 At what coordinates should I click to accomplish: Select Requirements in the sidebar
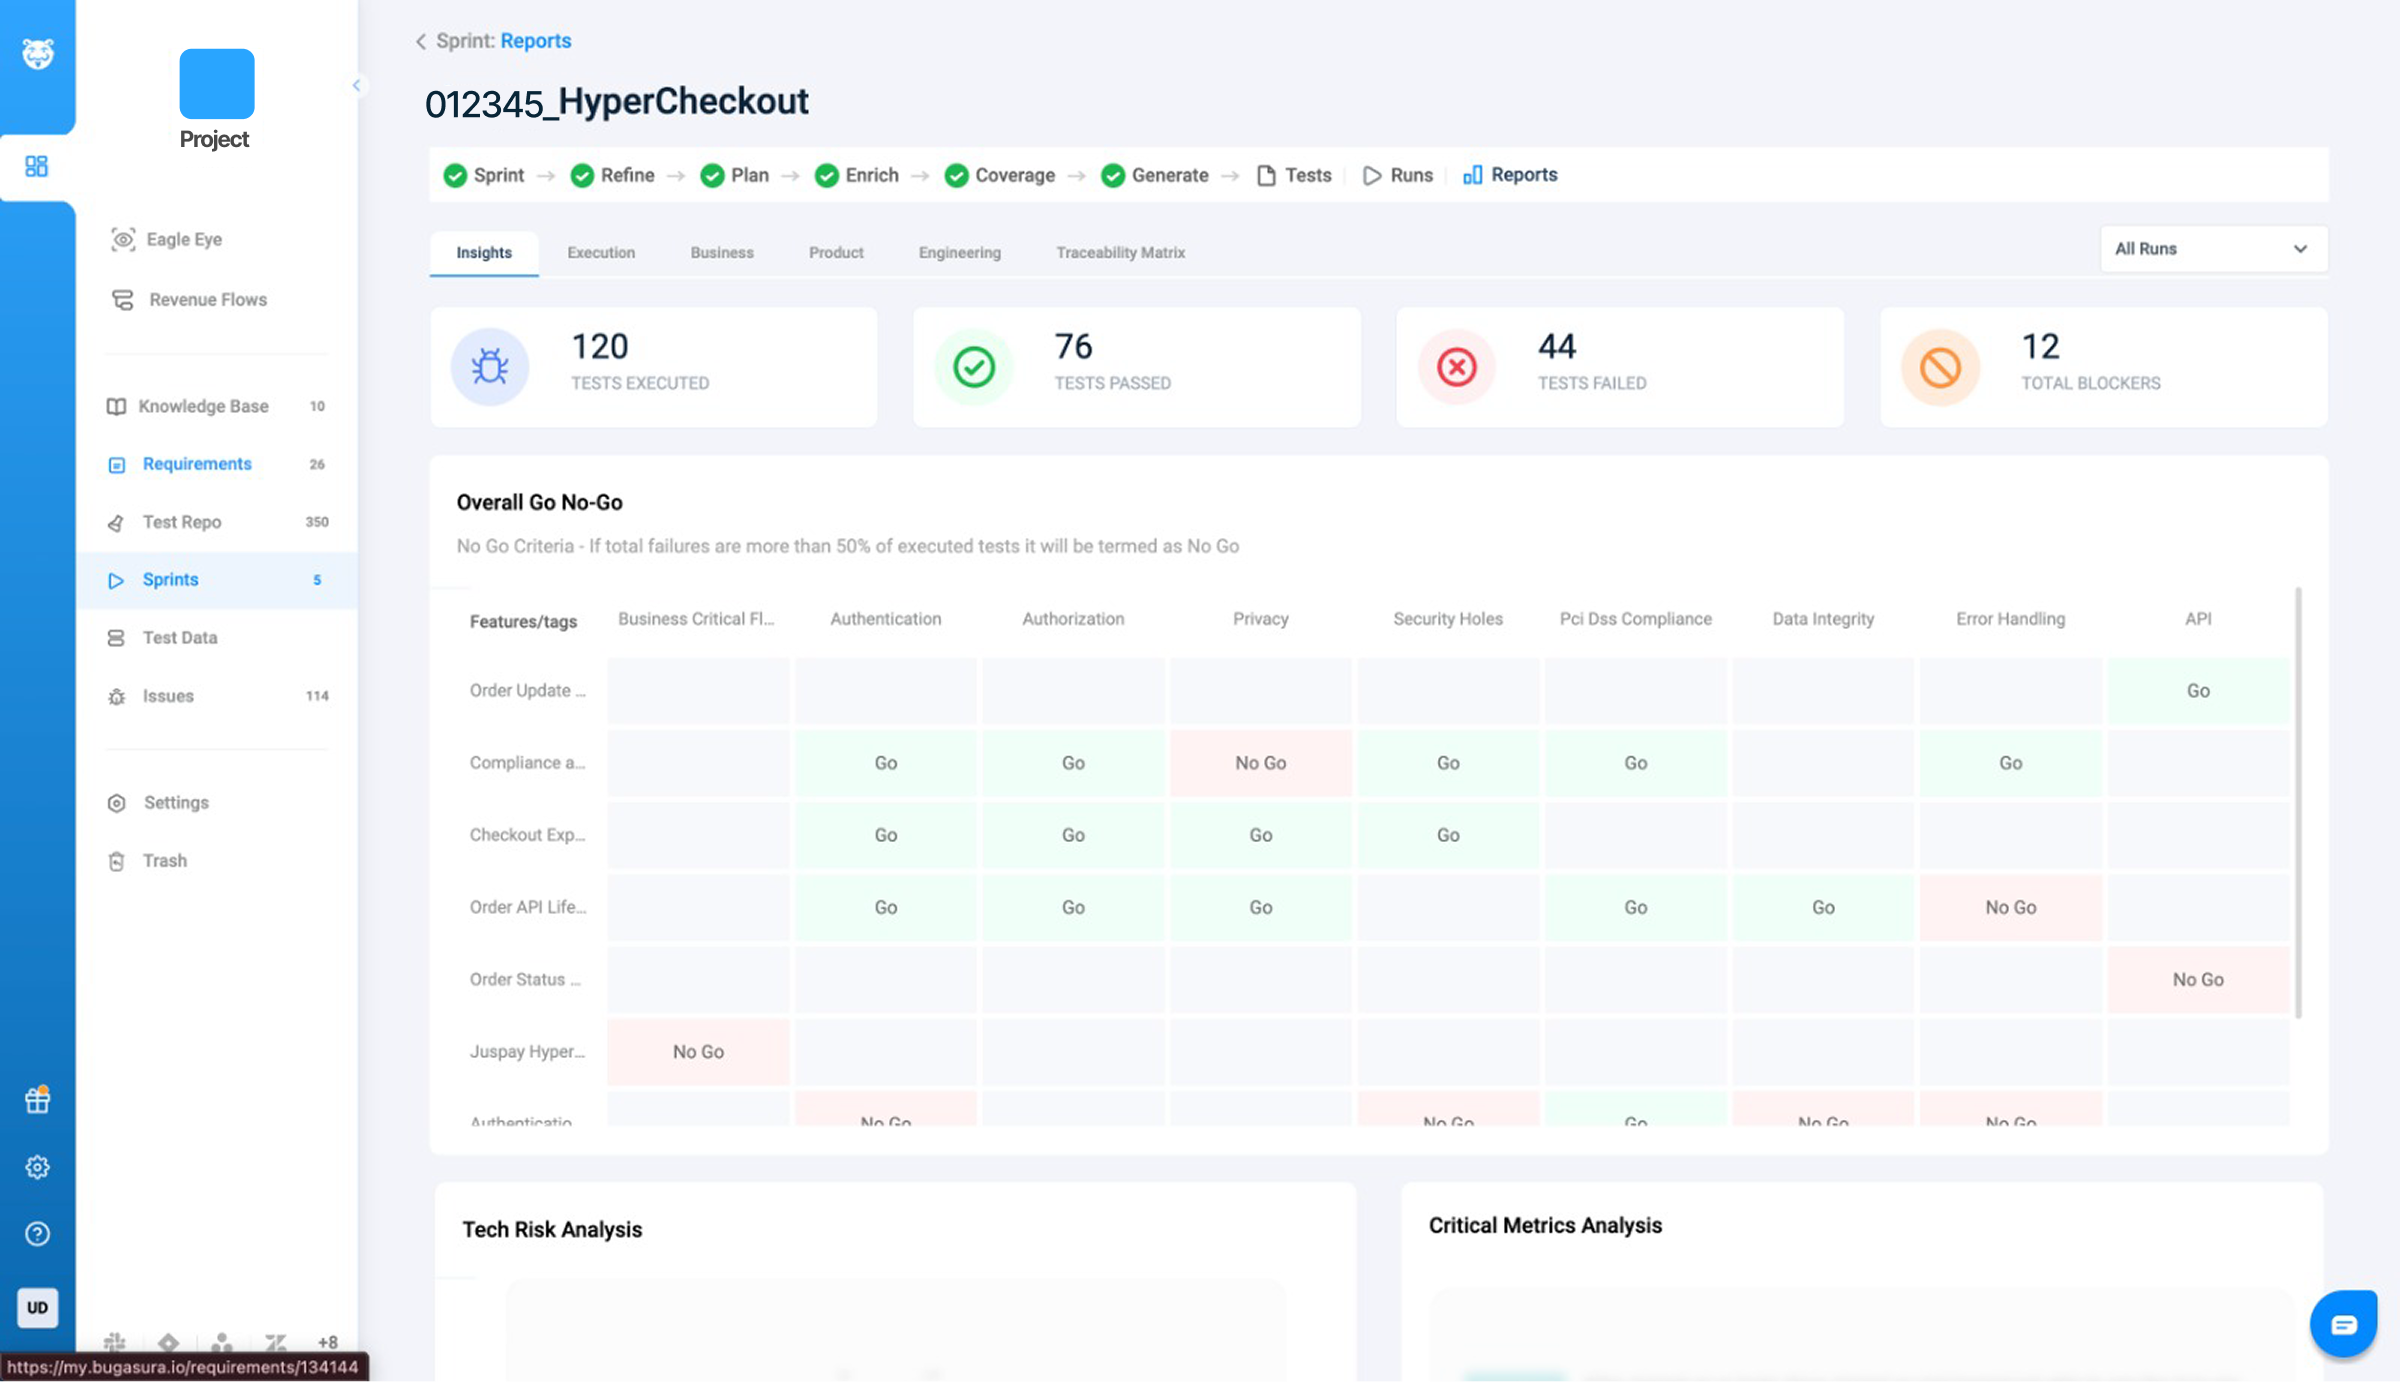point(217,464)
